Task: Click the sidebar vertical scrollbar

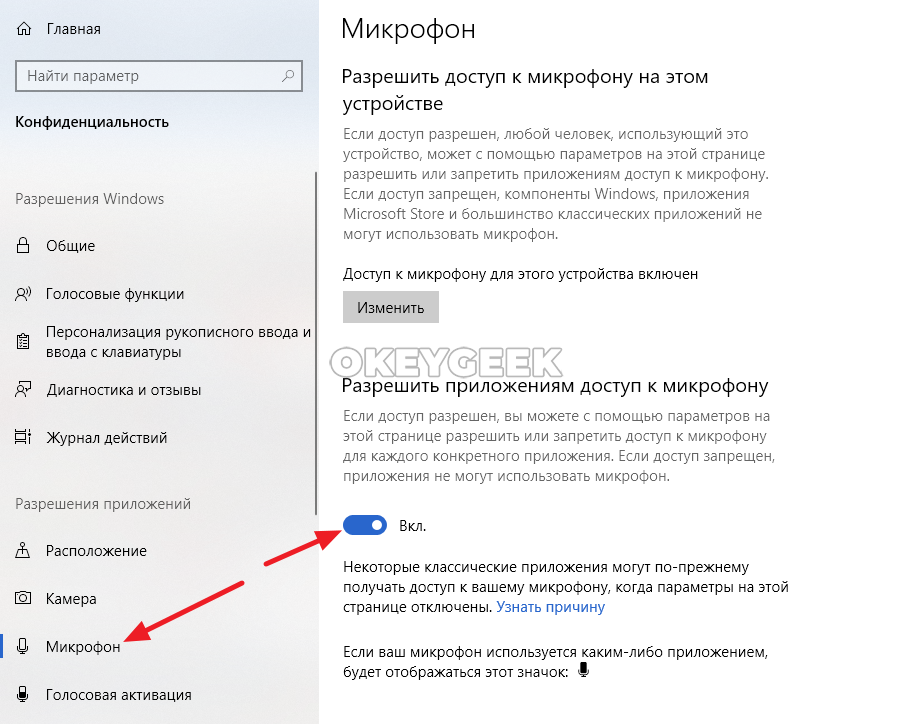Action: coord(316,343)
